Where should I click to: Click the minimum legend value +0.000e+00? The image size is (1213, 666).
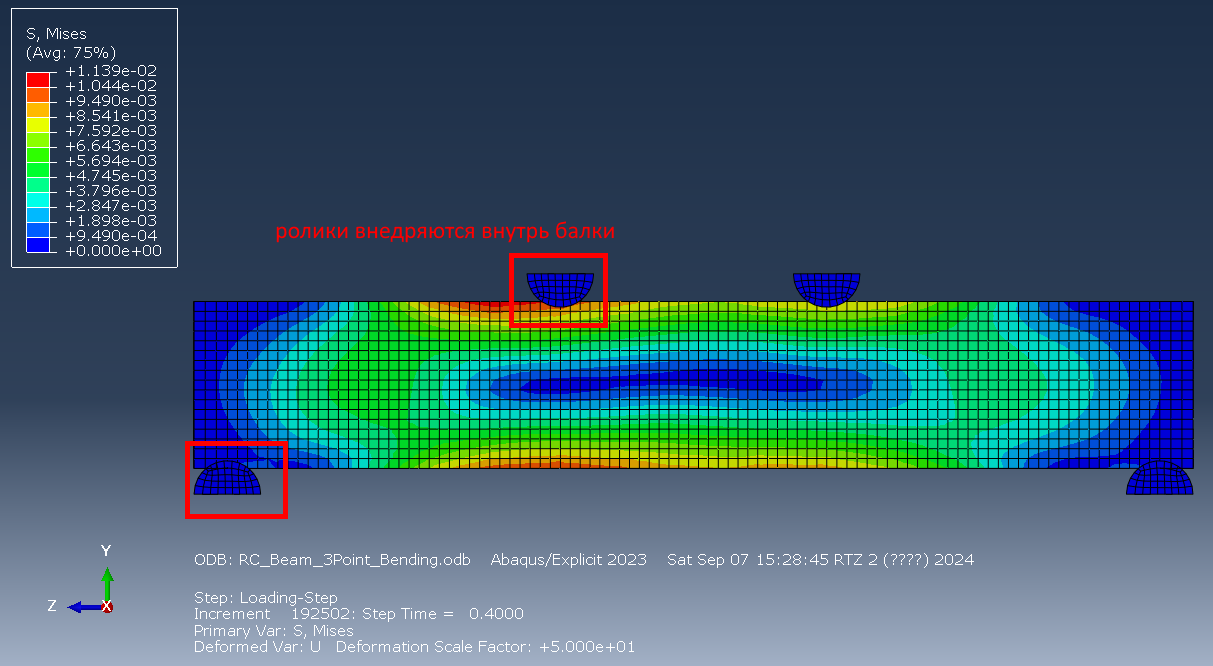pyautogui.click(x=111, y=251)
